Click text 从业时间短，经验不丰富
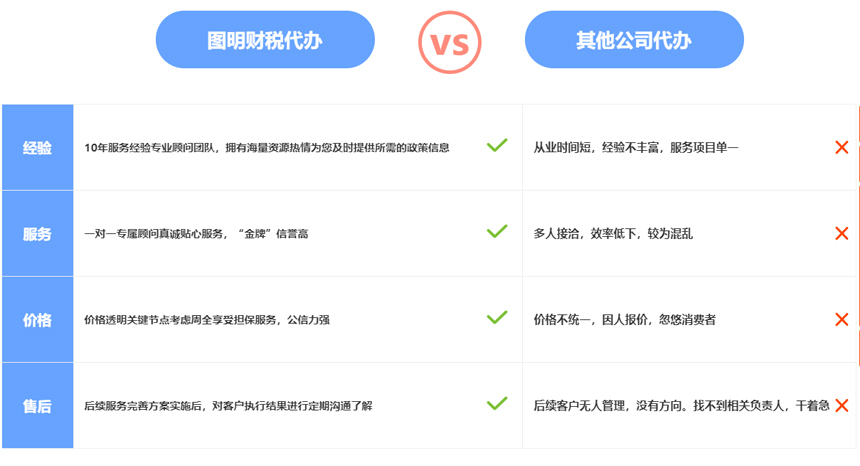The height and width of the screenshot is (466, 860). [596, 147]
